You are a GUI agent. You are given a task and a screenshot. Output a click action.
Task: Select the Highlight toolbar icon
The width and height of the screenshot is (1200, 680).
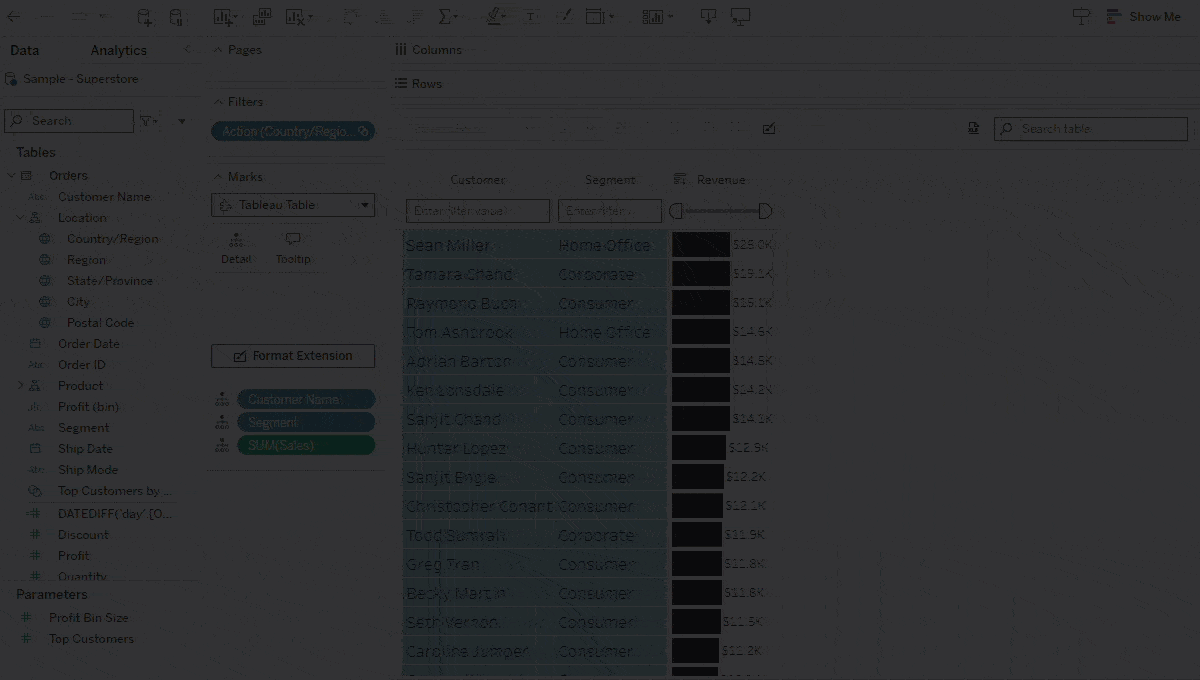(495, 16)
